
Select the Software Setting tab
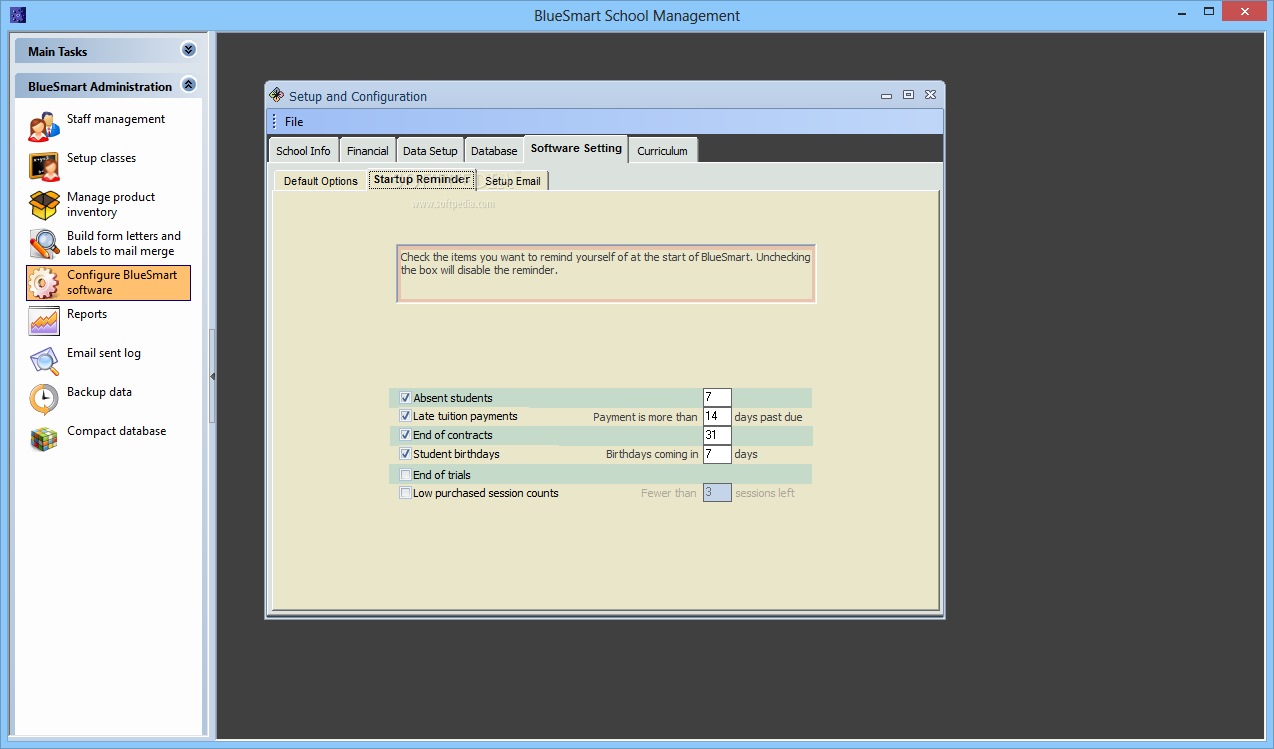click(576, 148)
